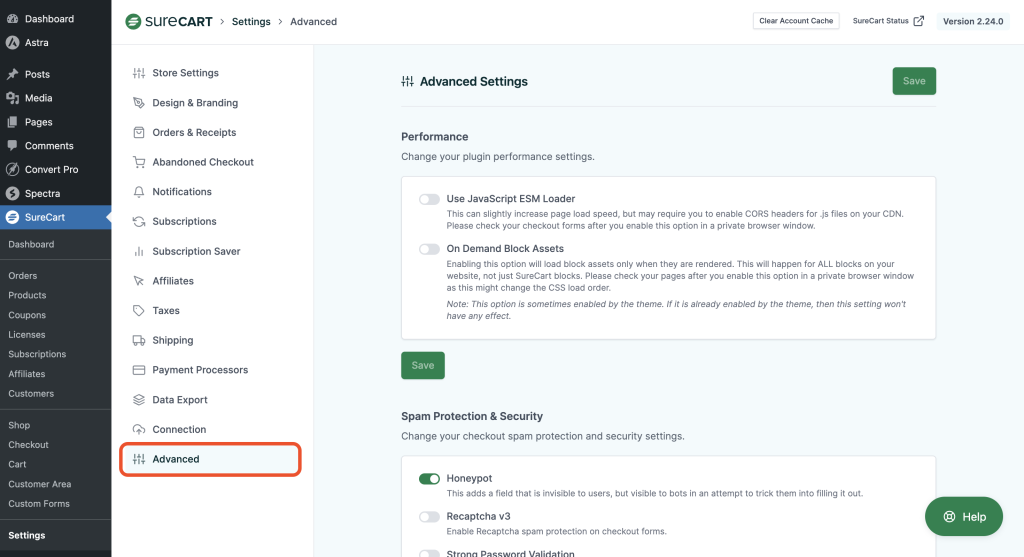Click the top Save button
Screen dimensions: 1024x557
coord(914,81)
